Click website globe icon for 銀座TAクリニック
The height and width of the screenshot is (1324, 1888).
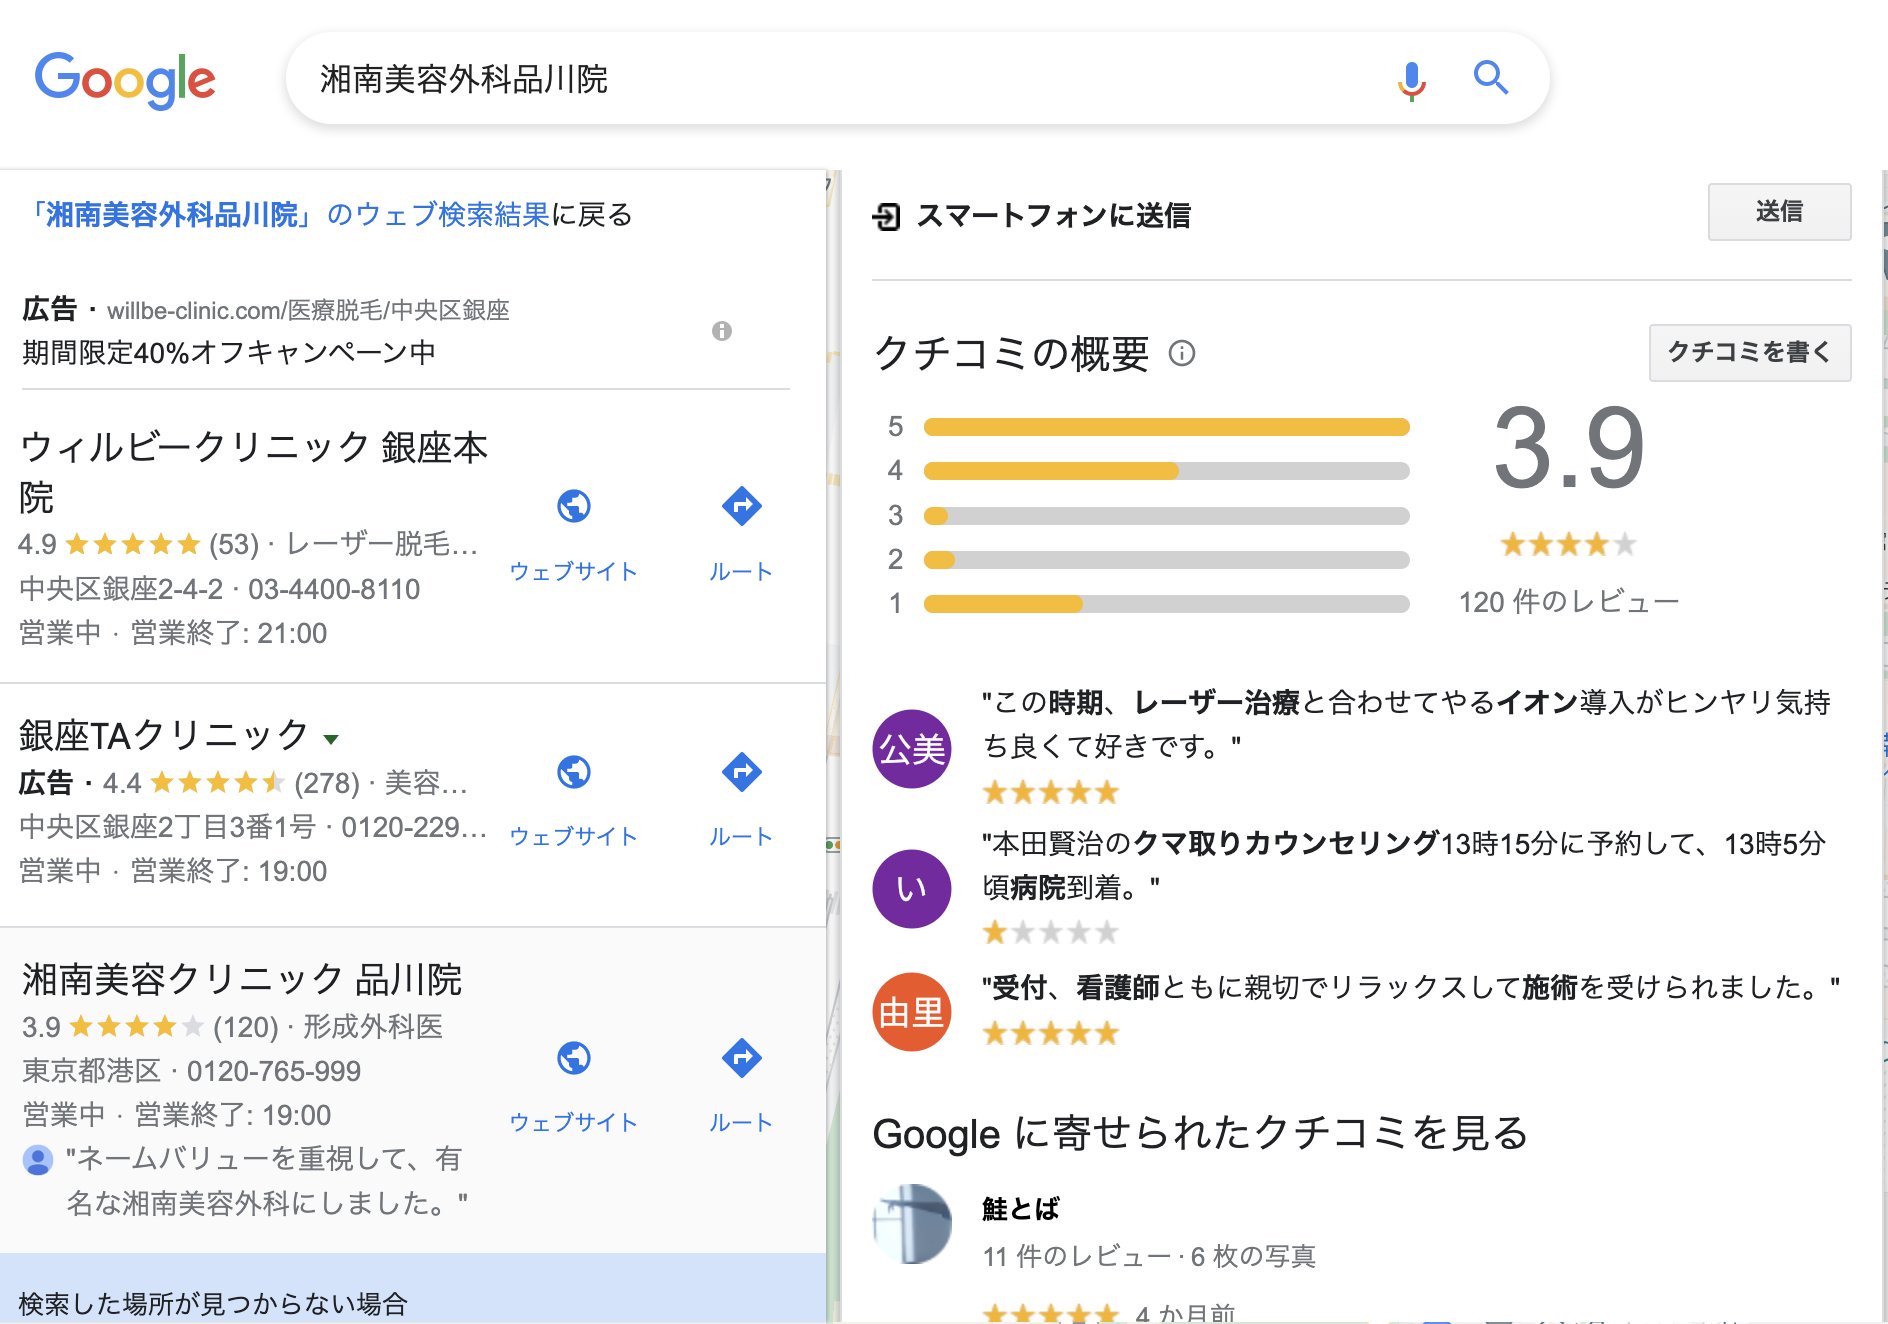[574, 772]
